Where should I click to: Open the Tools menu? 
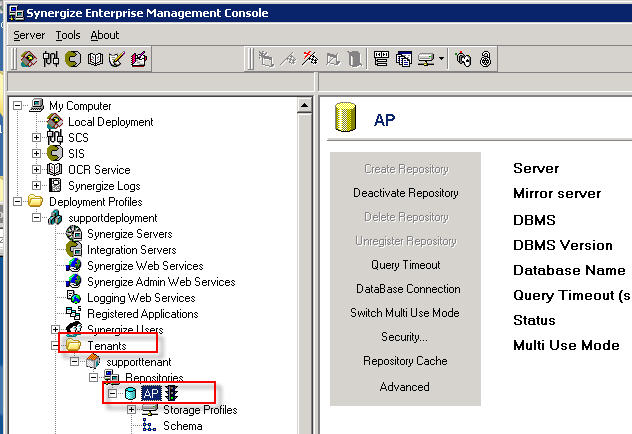tap(68, 35)
